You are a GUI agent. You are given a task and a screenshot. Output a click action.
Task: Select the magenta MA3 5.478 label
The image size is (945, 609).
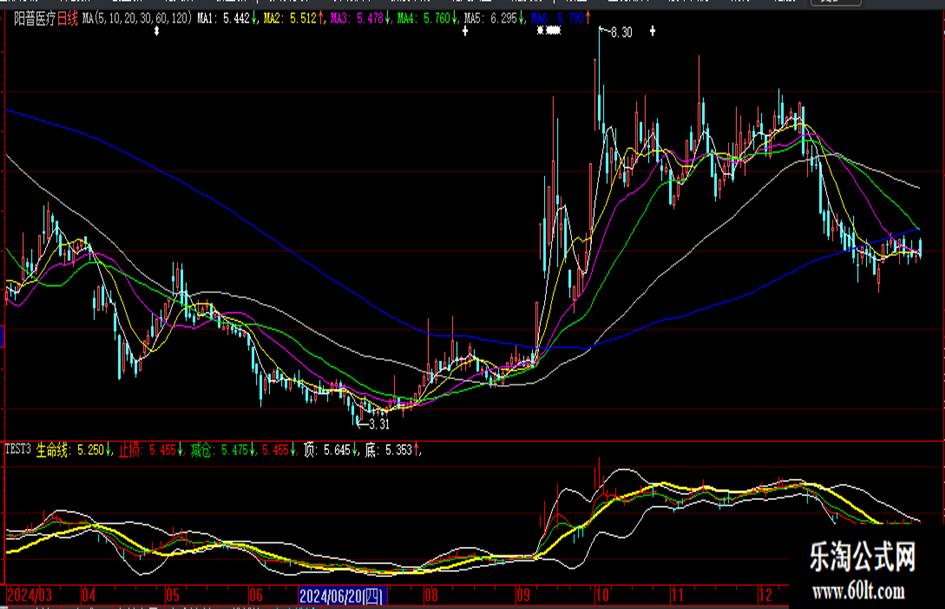click(x=358, y=17)
